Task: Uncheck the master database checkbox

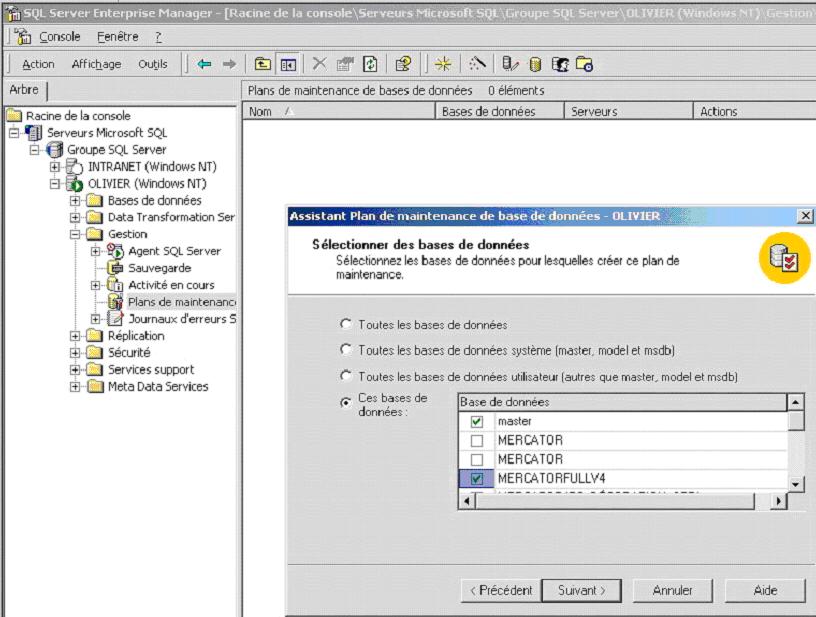Action: [477, 422]
